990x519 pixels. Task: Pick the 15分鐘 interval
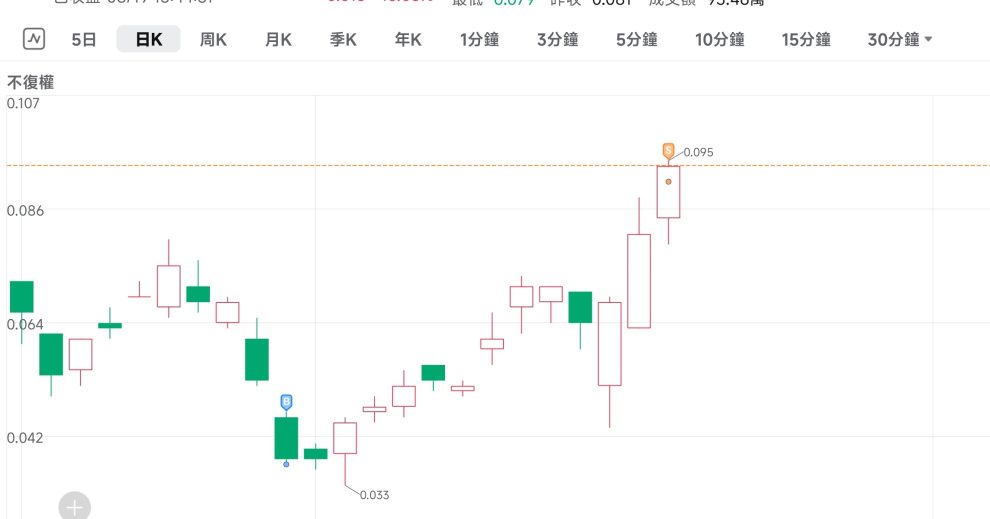tap(806, 40)
